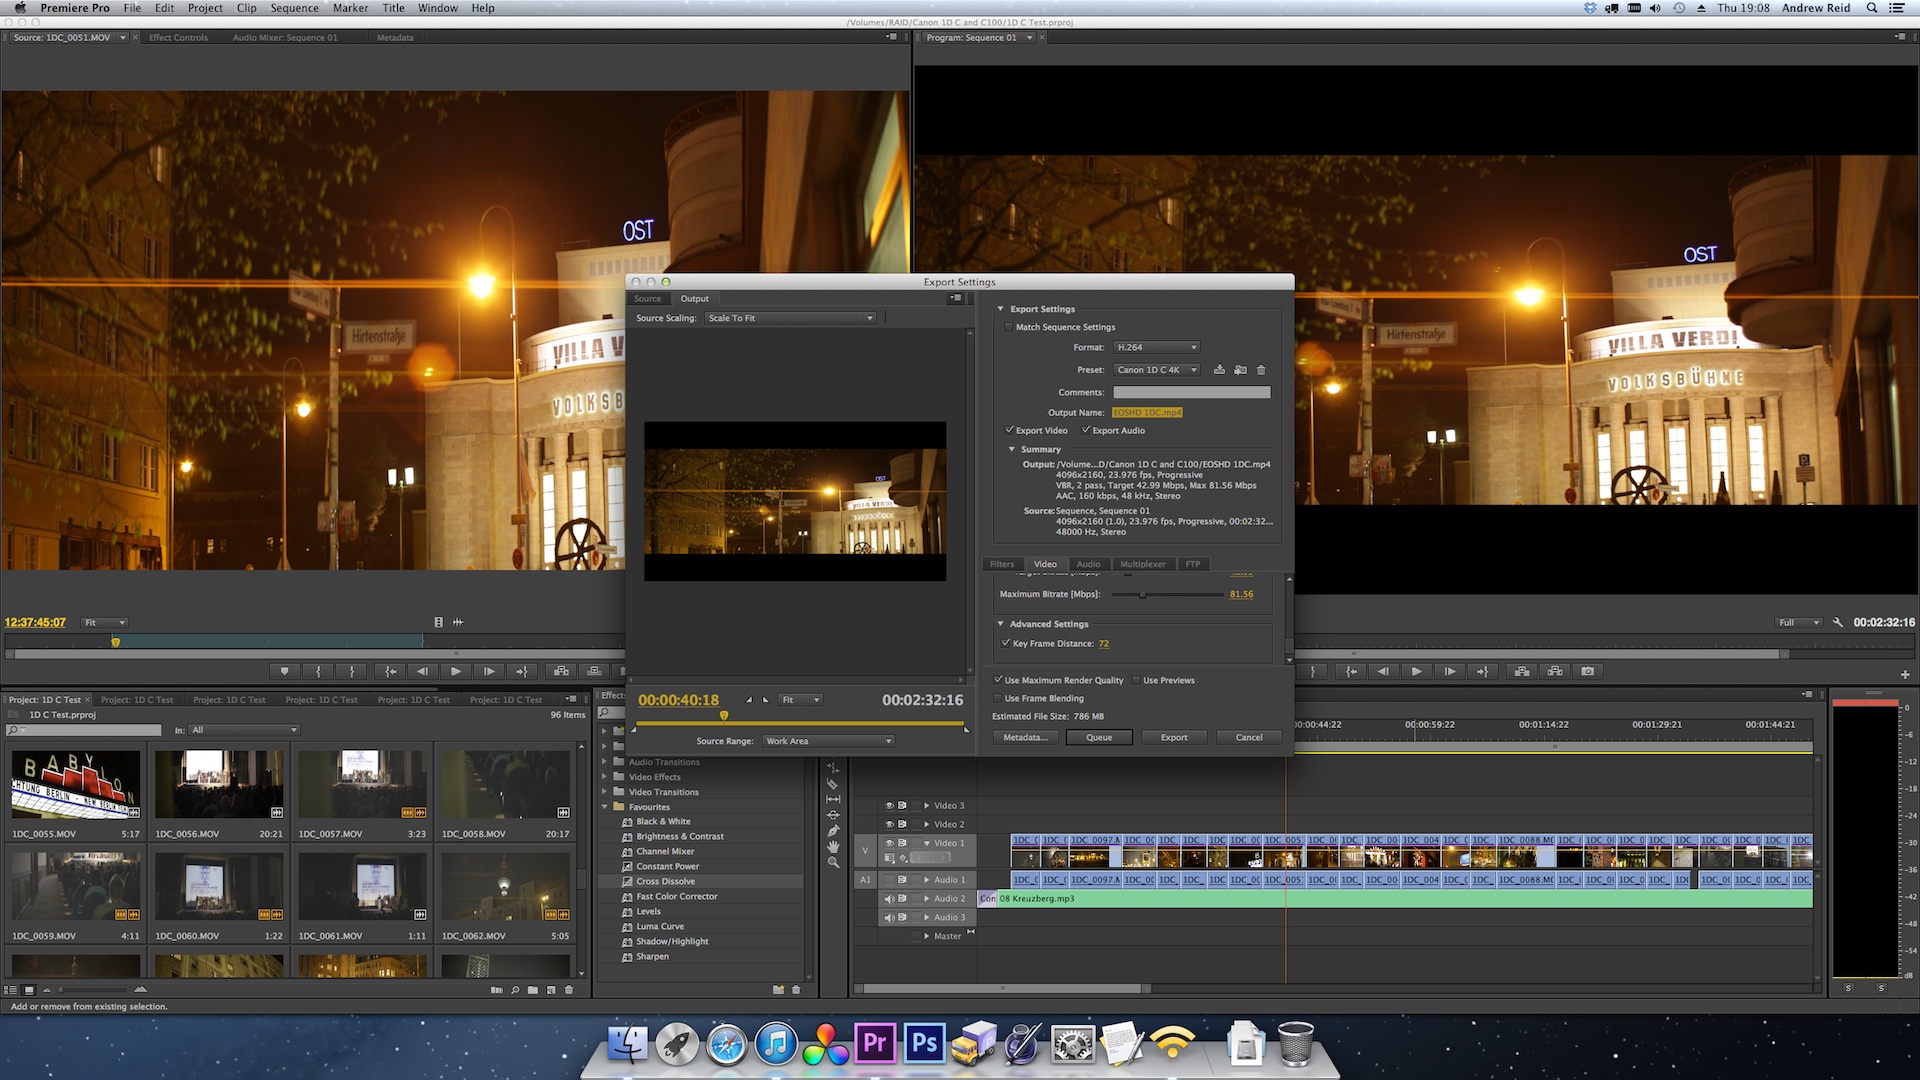Switch to the Filters tab in Export Settings
Viewport: 1920px width, 1080px height.
coord(1002,564)
